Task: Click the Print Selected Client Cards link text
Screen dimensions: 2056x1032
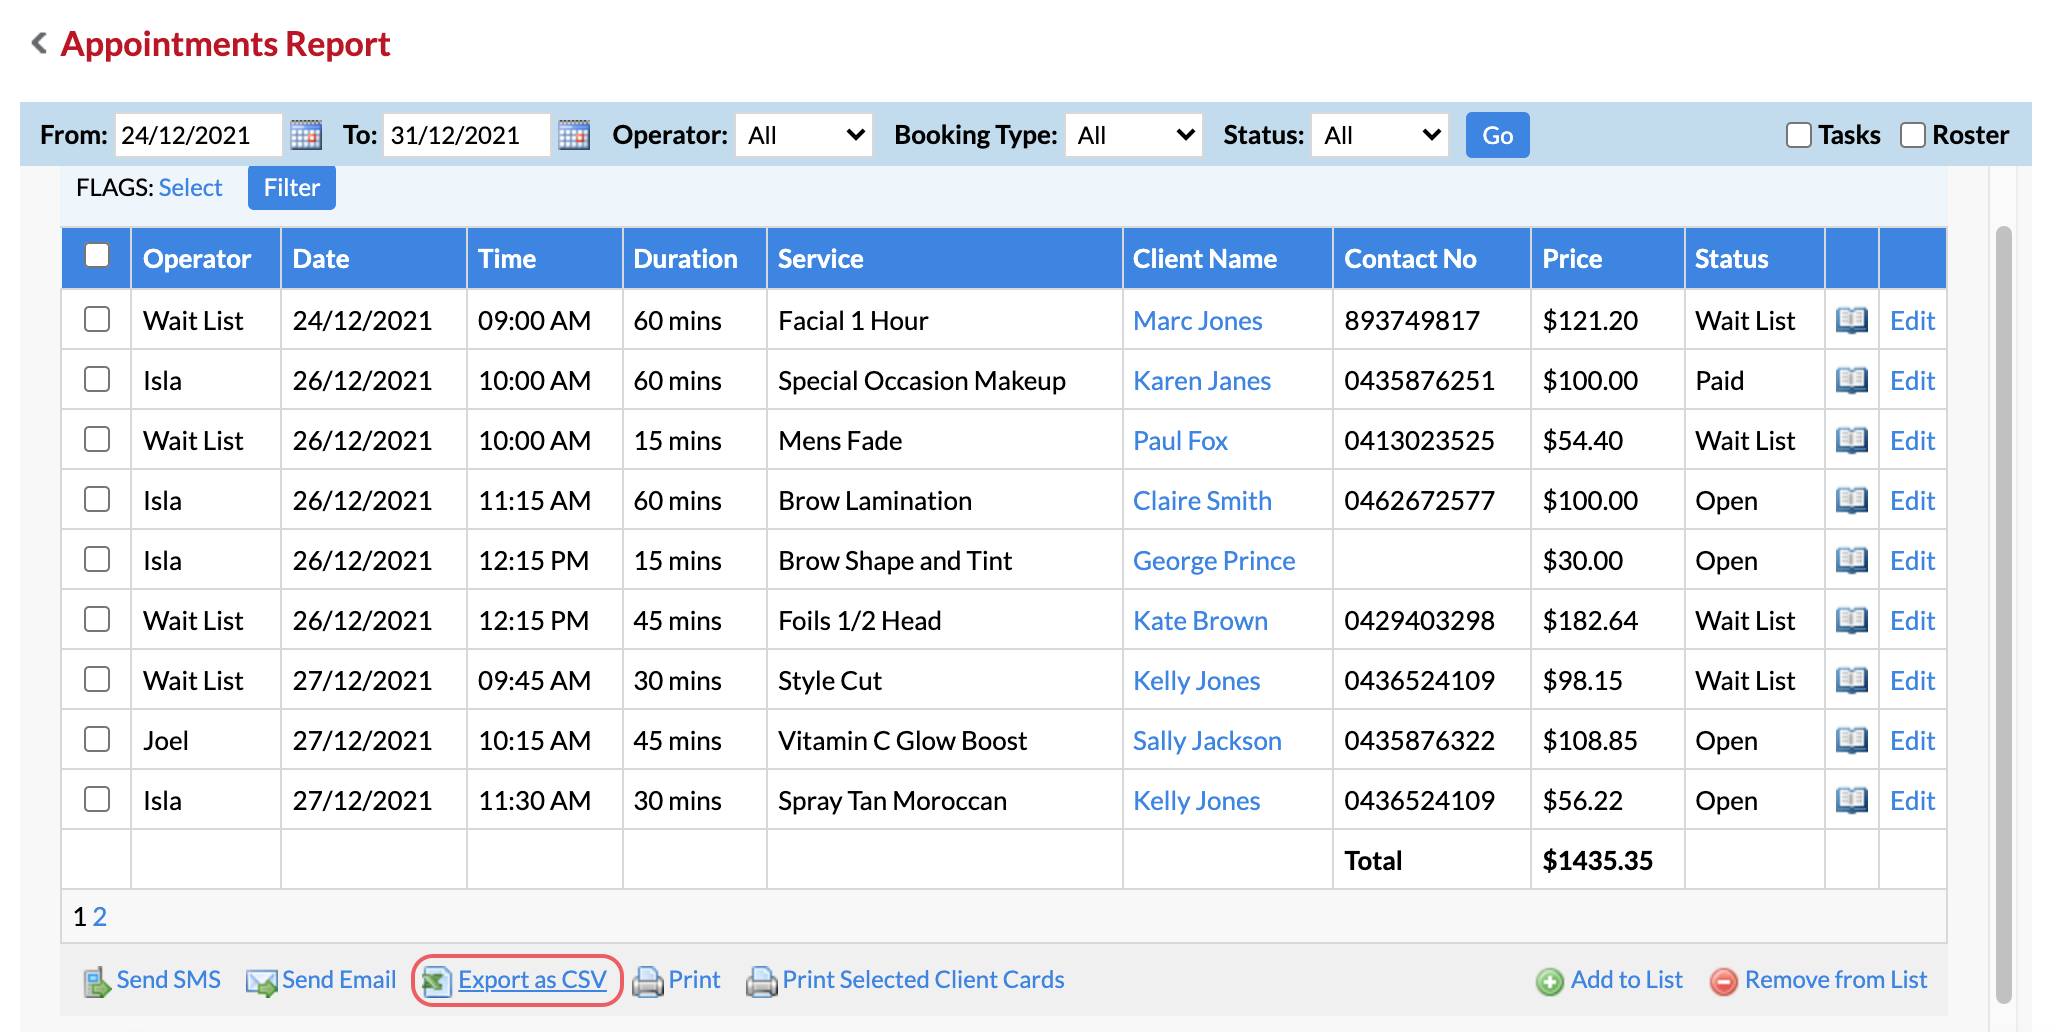Action: point(923,980)
